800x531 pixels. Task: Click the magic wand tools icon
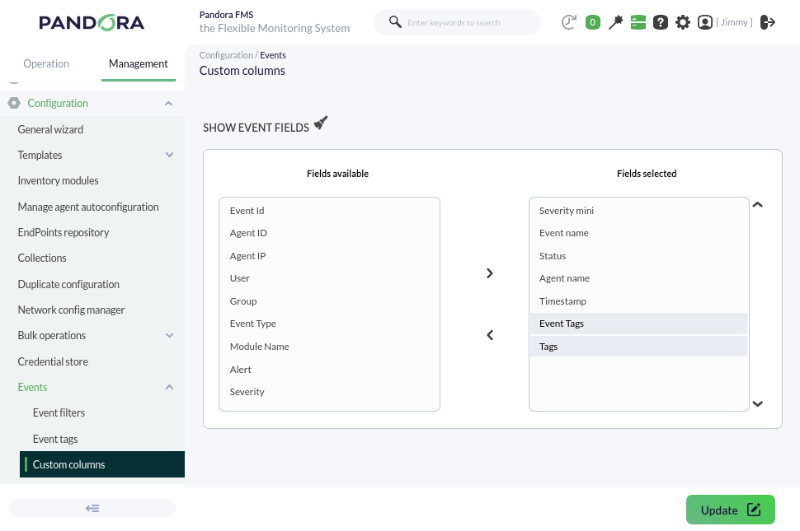click(615, 22)
